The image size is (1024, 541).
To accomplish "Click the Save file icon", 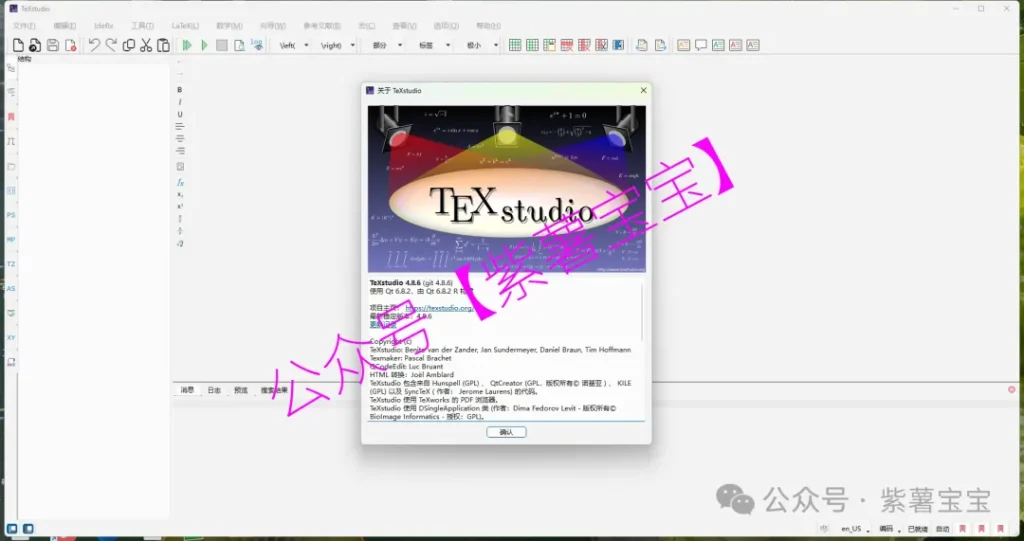I will click(52, 45).
